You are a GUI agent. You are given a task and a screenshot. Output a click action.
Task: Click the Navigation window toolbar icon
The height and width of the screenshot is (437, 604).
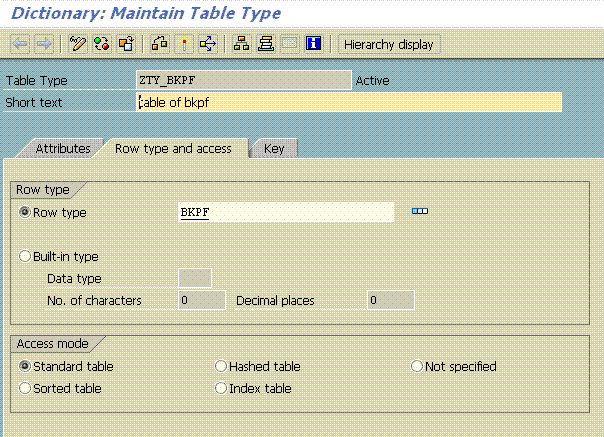[x=265, y=44]
